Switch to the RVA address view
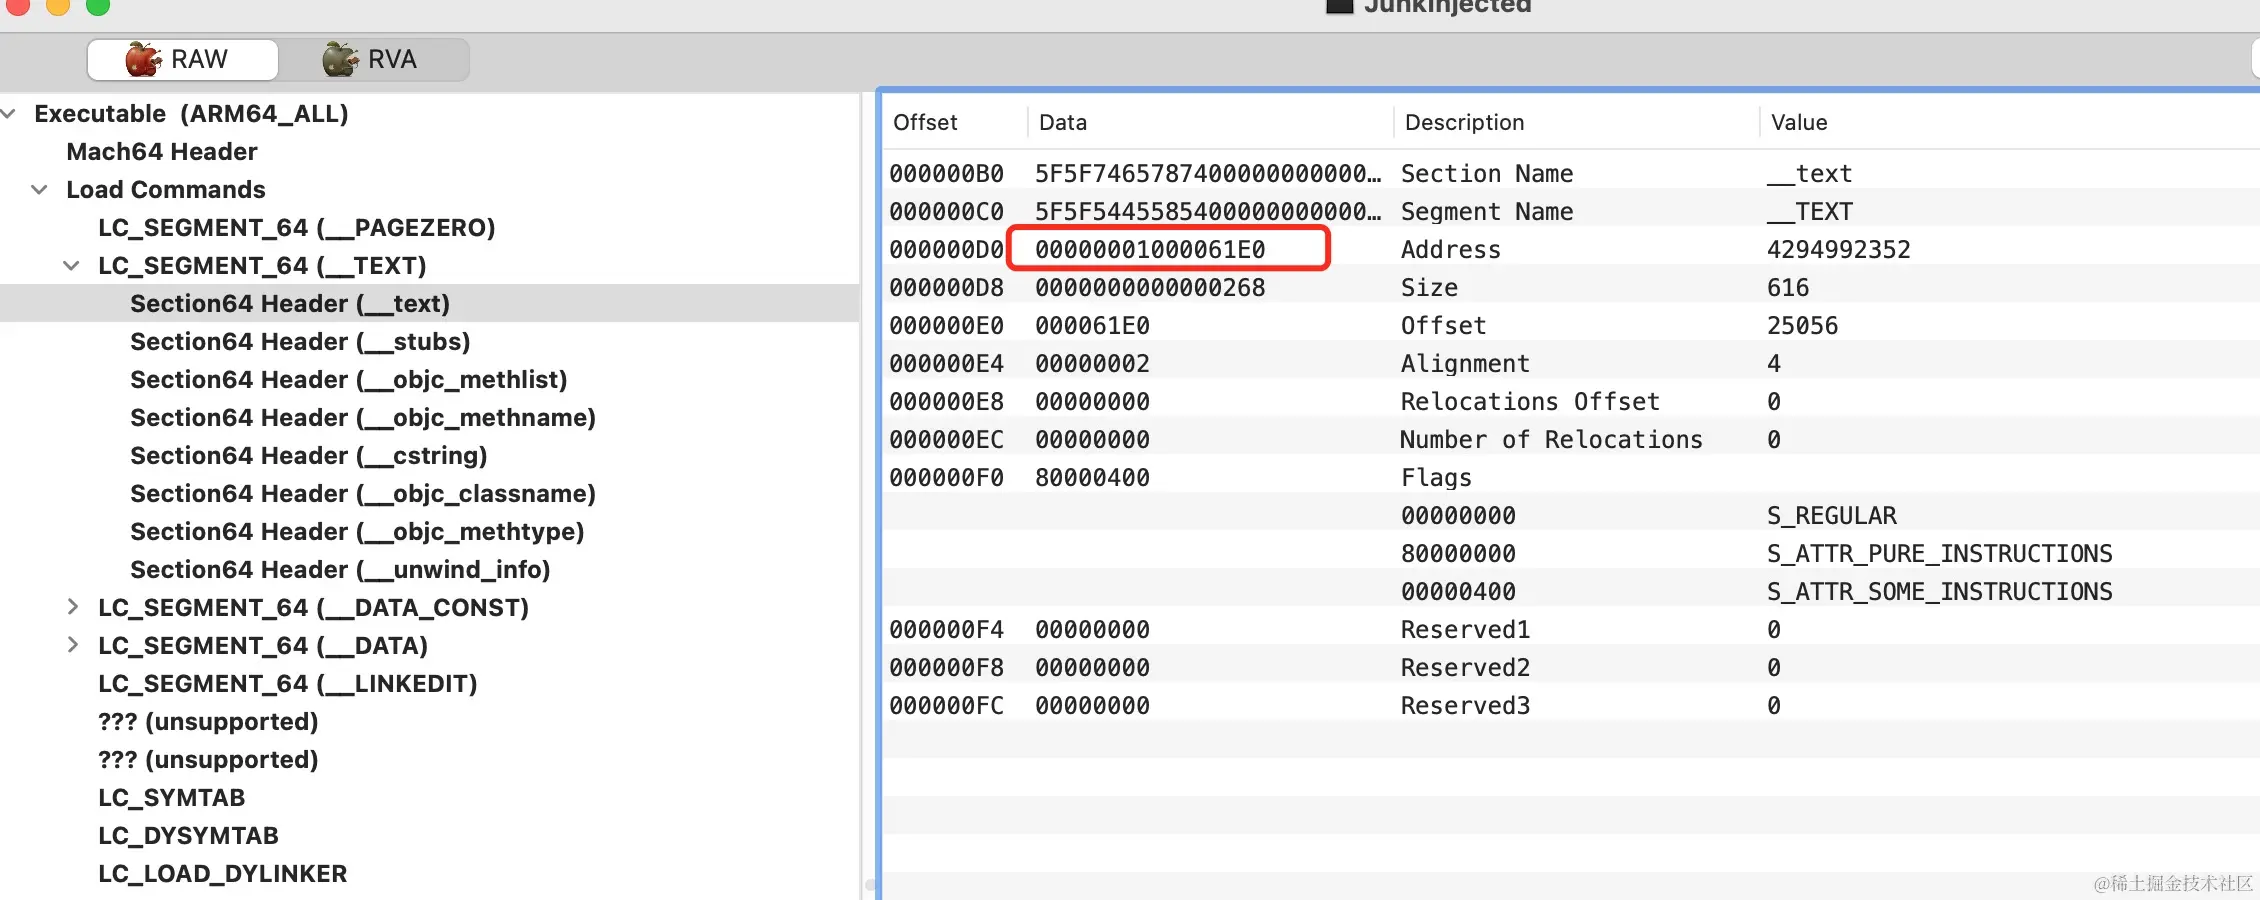Screen dimensions: 2260x900 (x=372, y=59)
